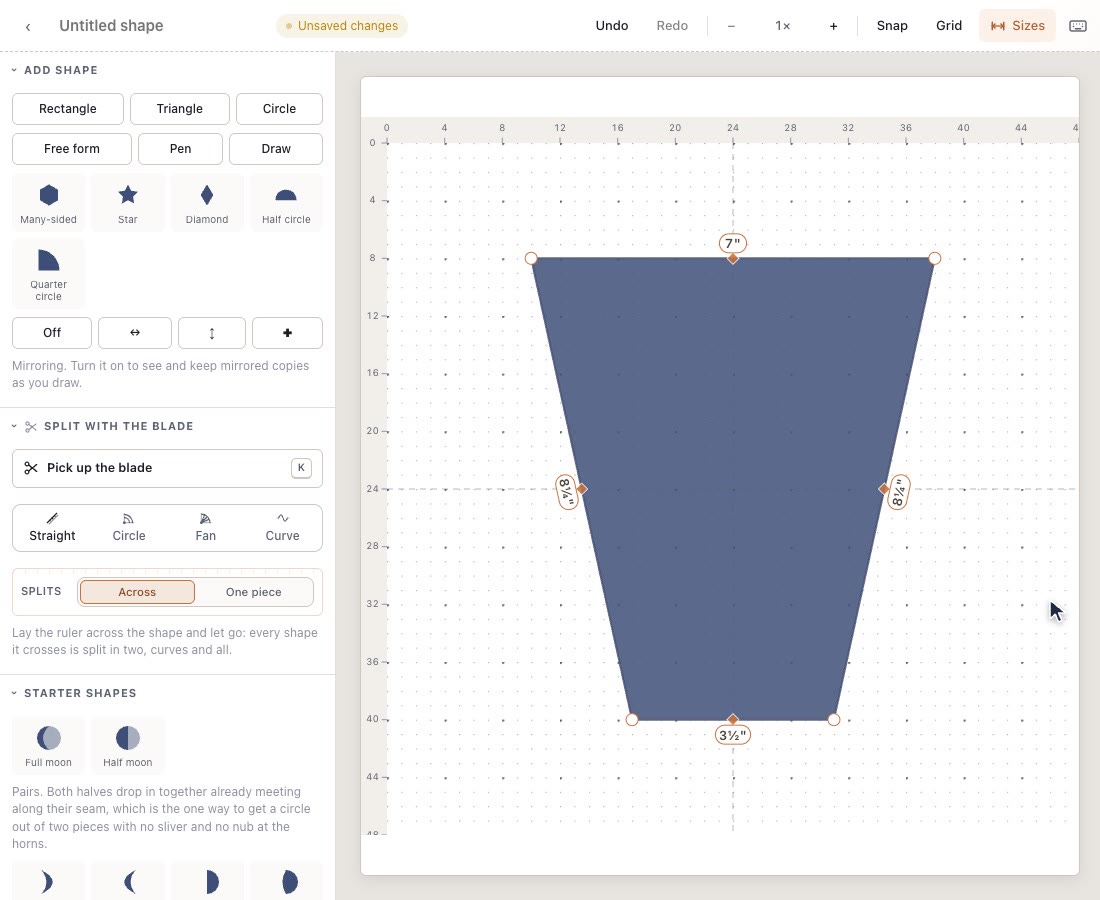Click the Unsaved changes badge

point(342,26)
